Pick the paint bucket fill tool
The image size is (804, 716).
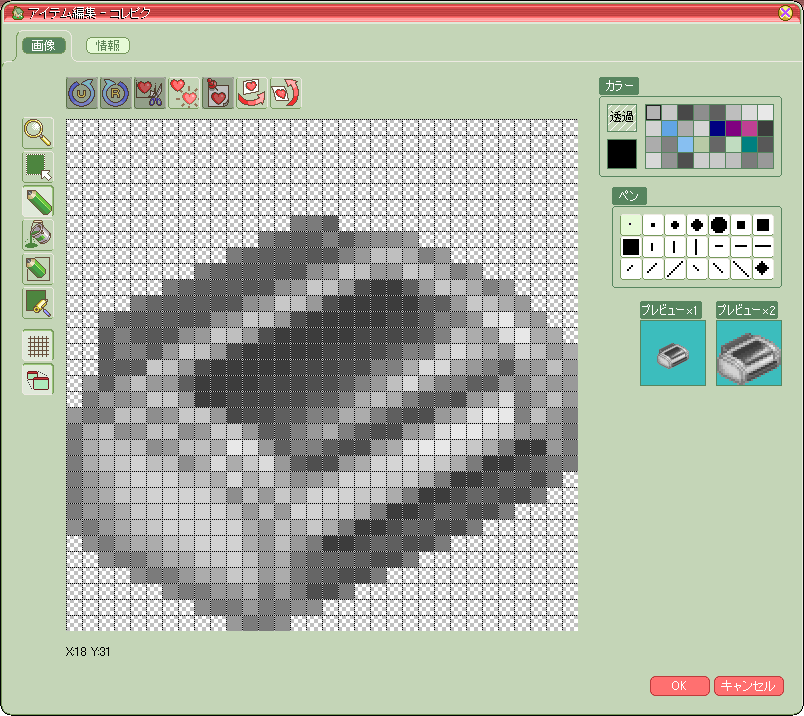click(38, 235)
